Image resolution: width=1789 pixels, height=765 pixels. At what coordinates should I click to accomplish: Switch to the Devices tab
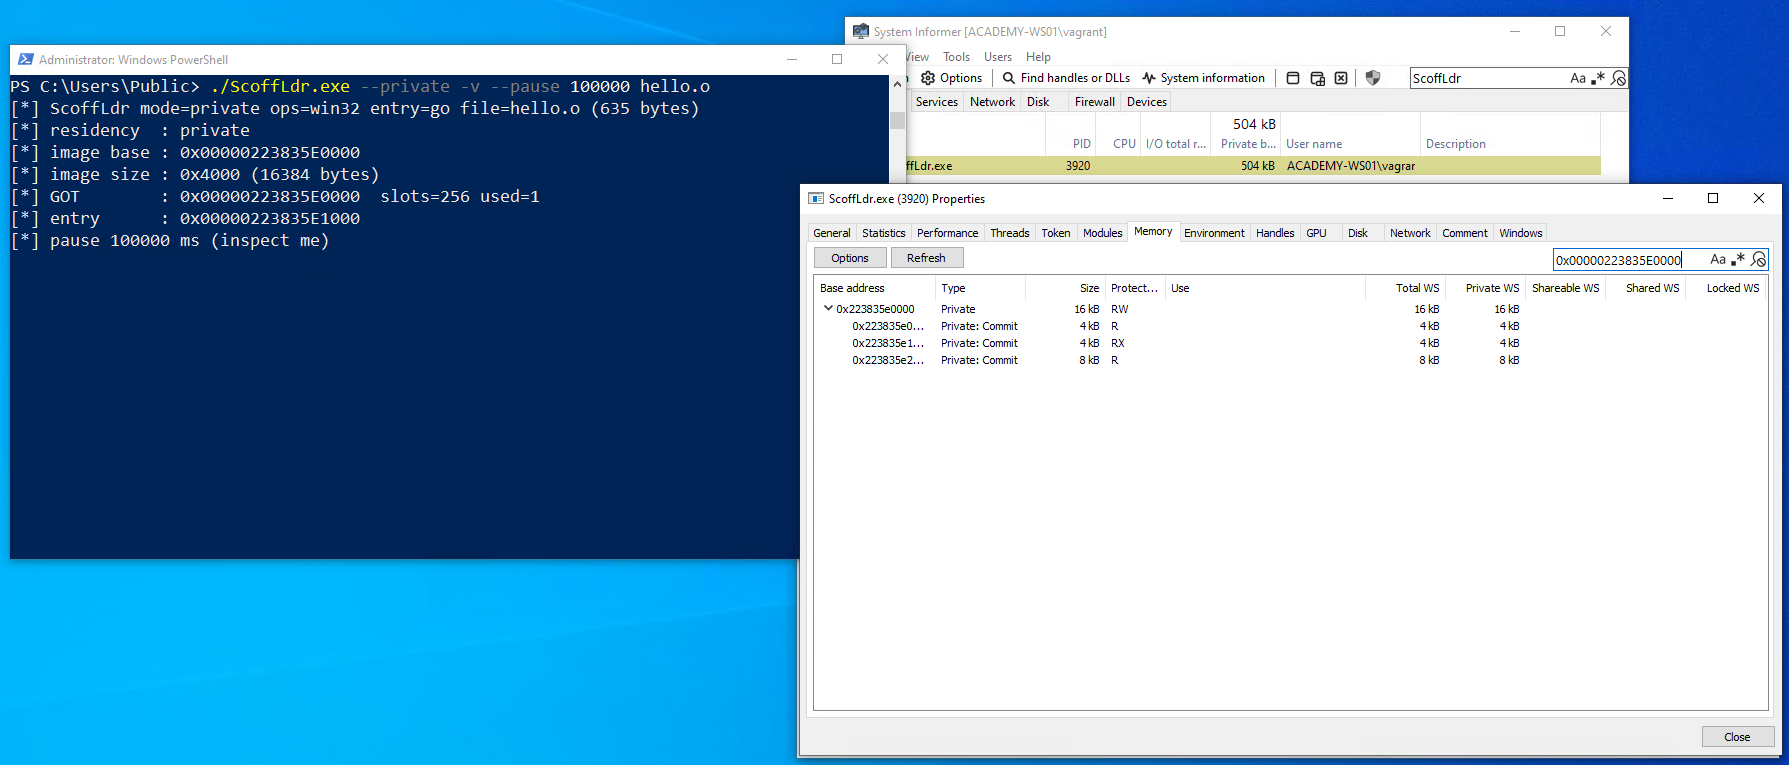(1146, 102)
